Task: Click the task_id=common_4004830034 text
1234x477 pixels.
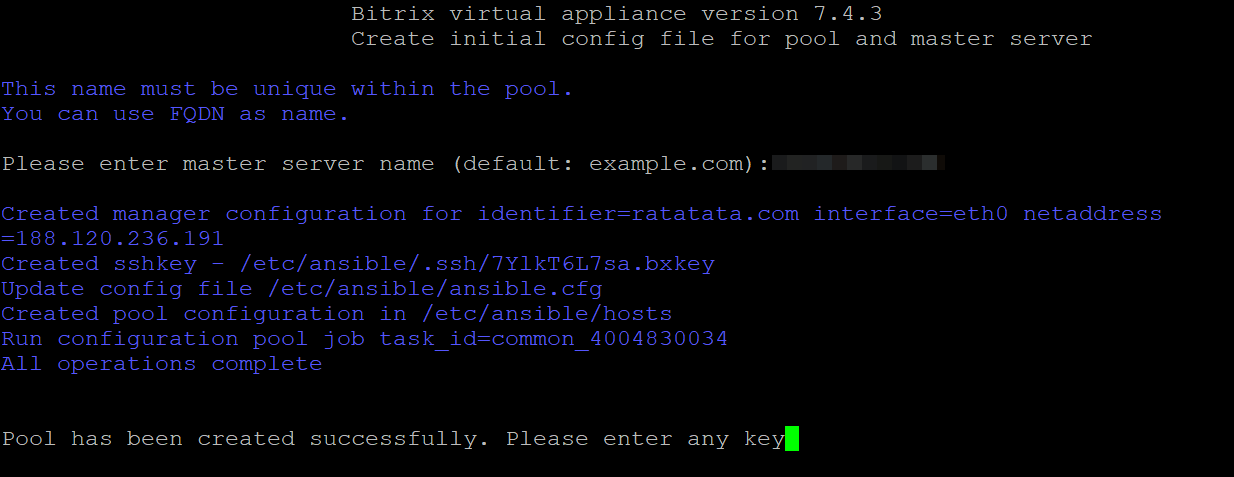Action: click(553, 339)
